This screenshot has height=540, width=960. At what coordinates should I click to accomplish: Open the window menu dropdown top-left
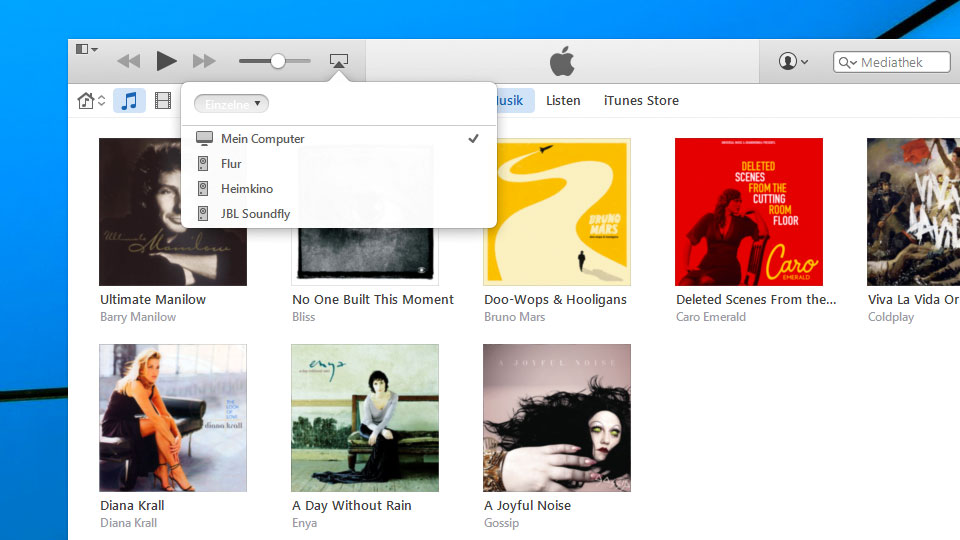[x=87, y=49]
